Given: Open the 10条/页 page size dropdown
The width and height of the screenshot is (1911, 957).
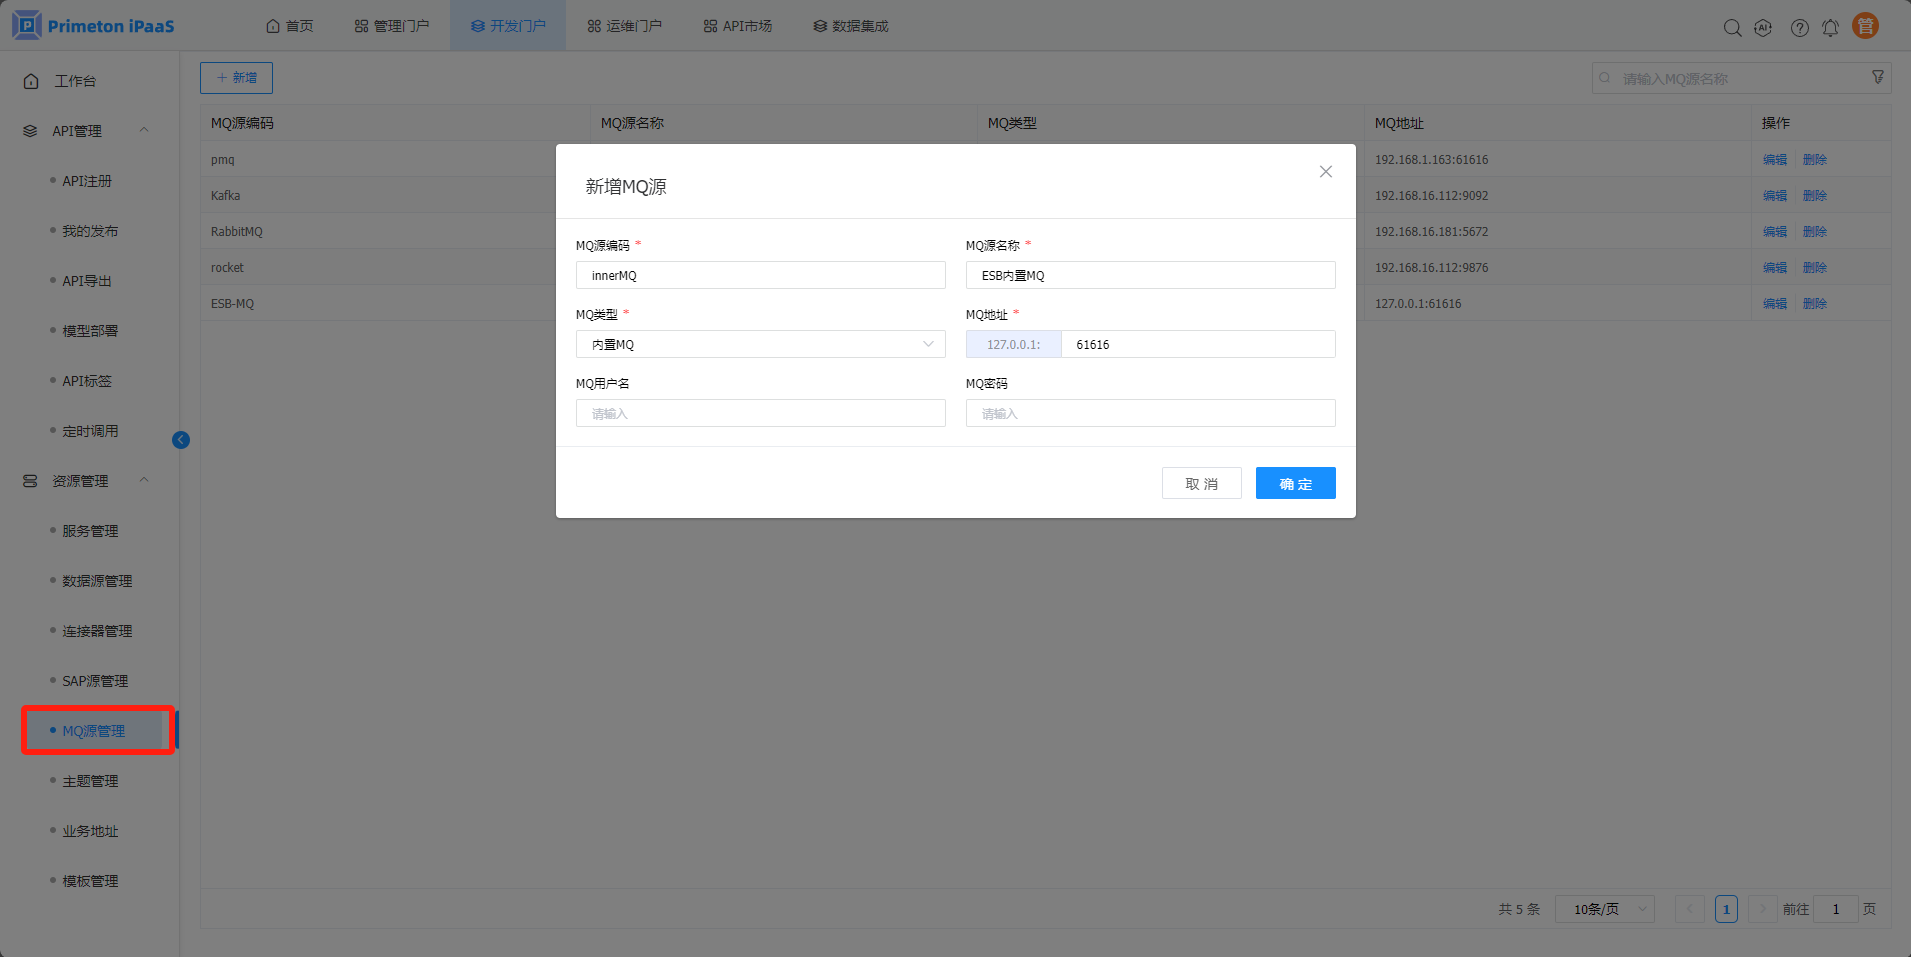Looking at the screenshot, I should pos(1604,909).
